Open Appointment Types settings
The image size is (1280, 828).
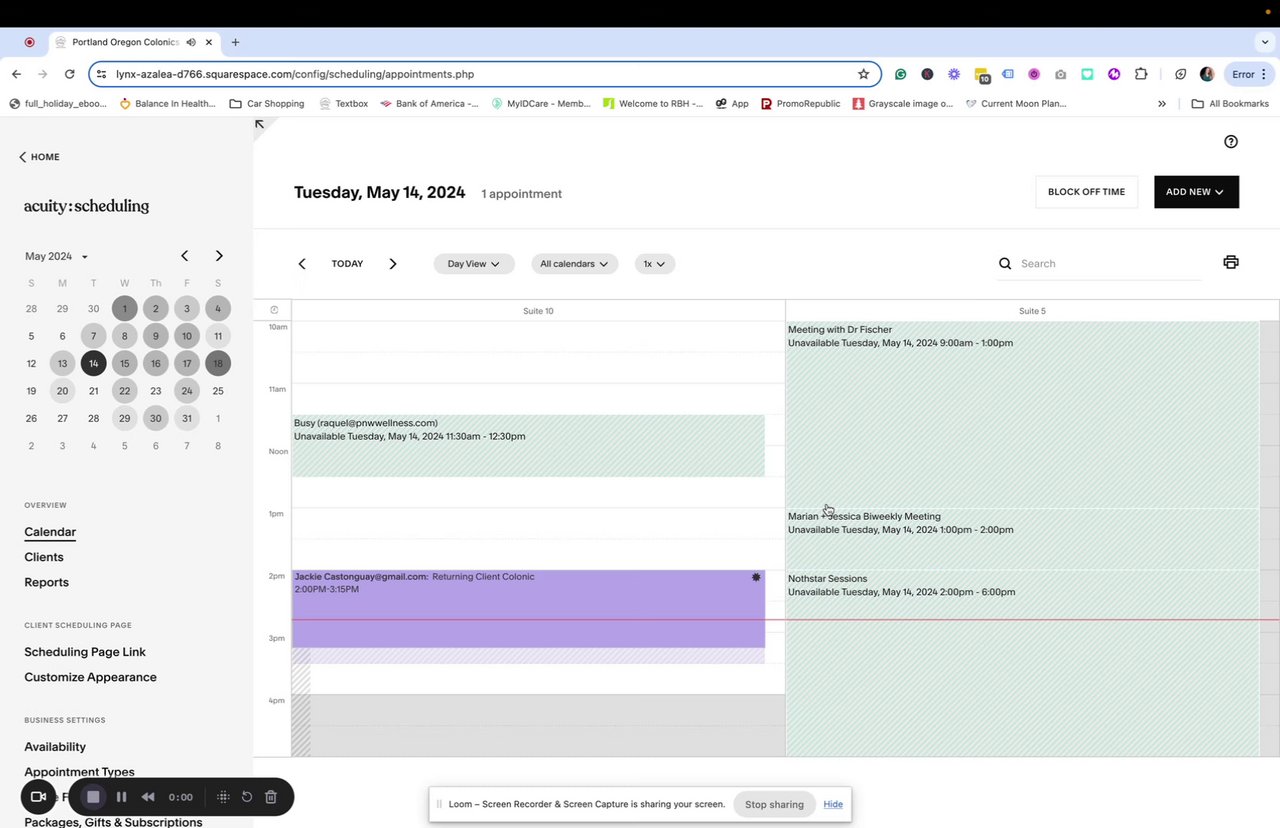point(79,772)
